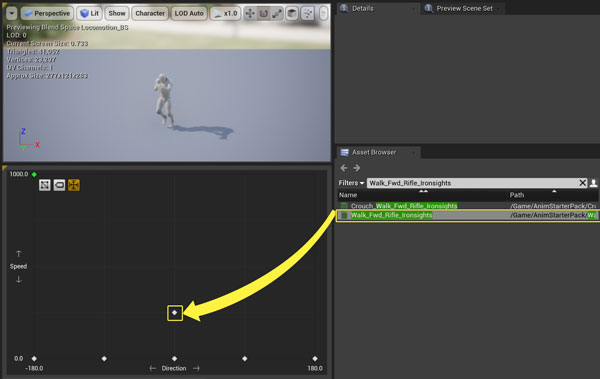The height and width of the screenshot is (379, 600).
Task: Select the translate mode icon
Action: 250,14
